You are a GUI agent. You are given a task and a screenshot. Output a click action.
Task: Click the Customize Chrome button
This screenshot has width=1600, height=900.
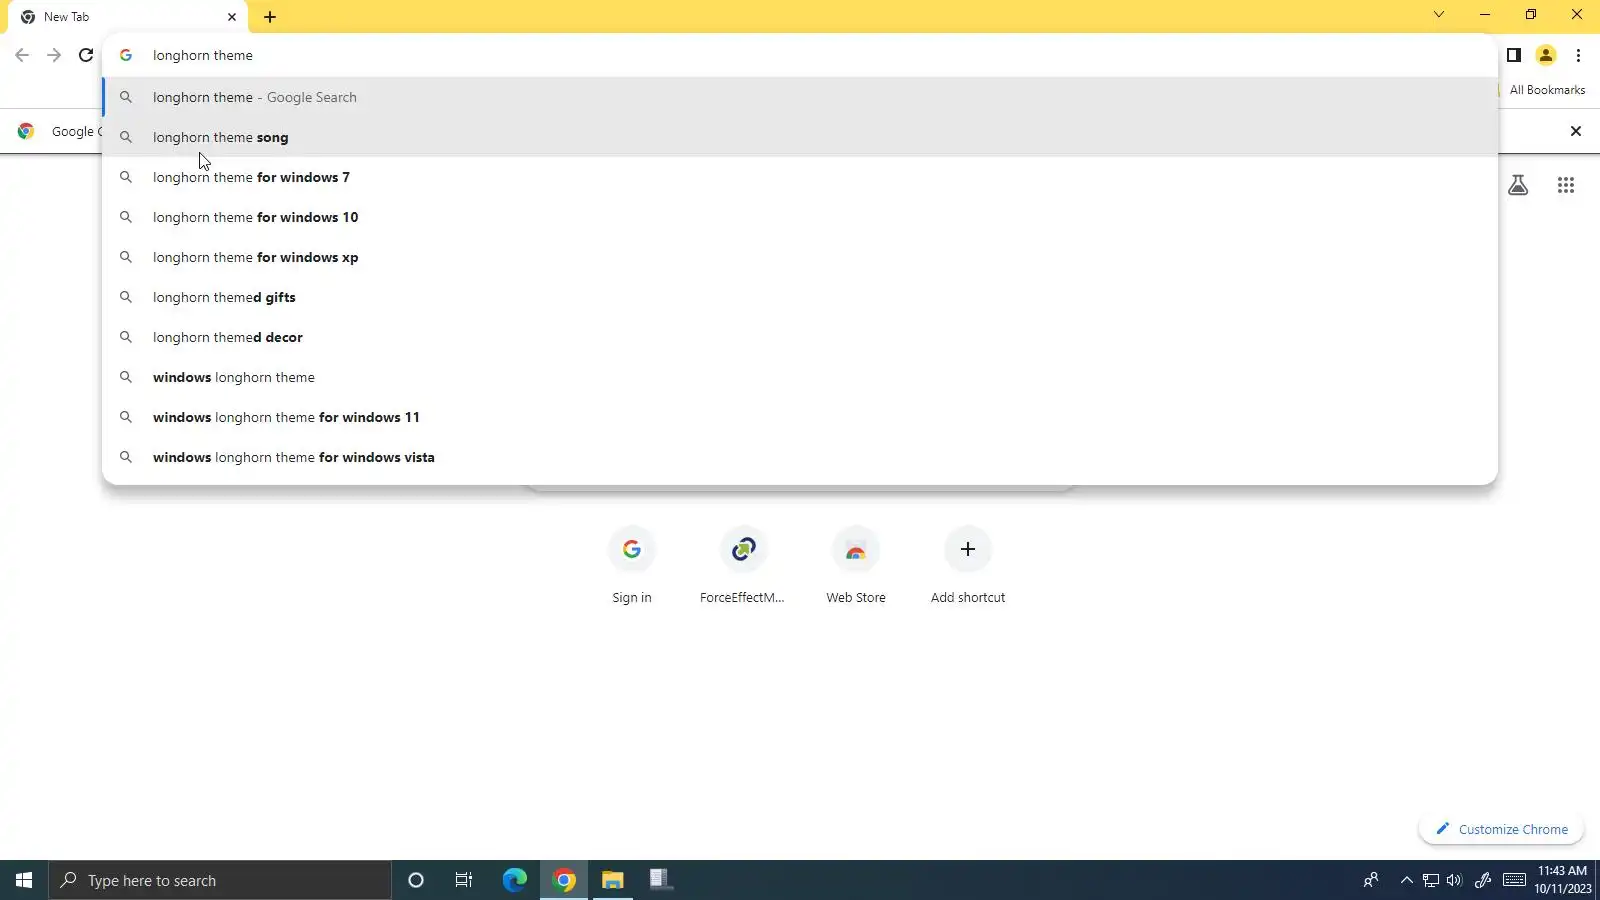coord(1501,829)
